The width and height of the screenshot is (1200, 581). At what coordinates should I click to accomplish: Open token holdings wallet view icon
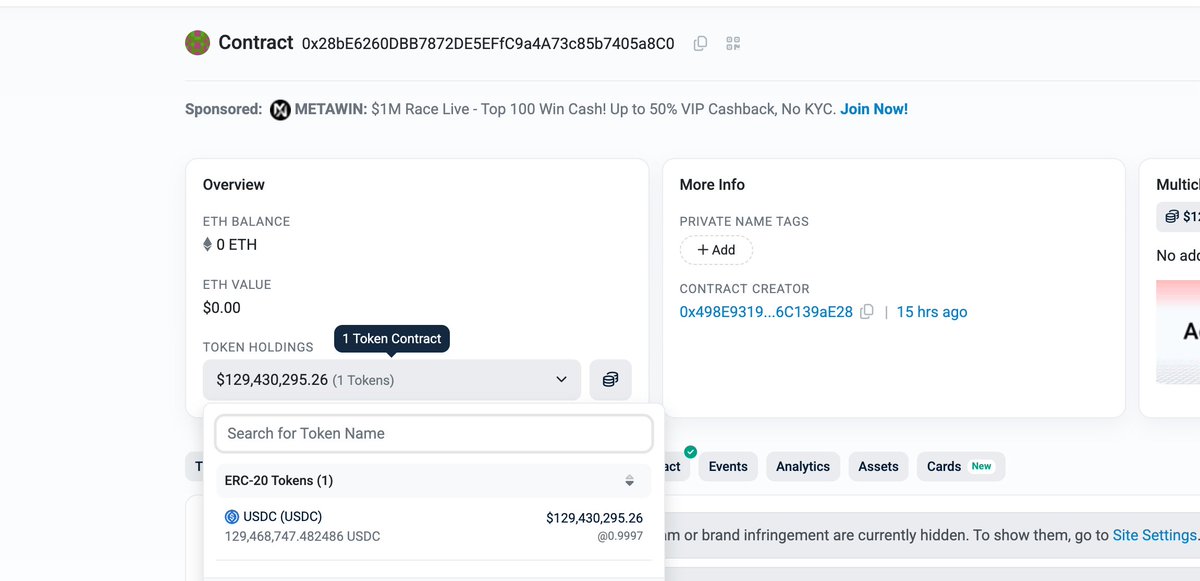(x=610, y=380)
